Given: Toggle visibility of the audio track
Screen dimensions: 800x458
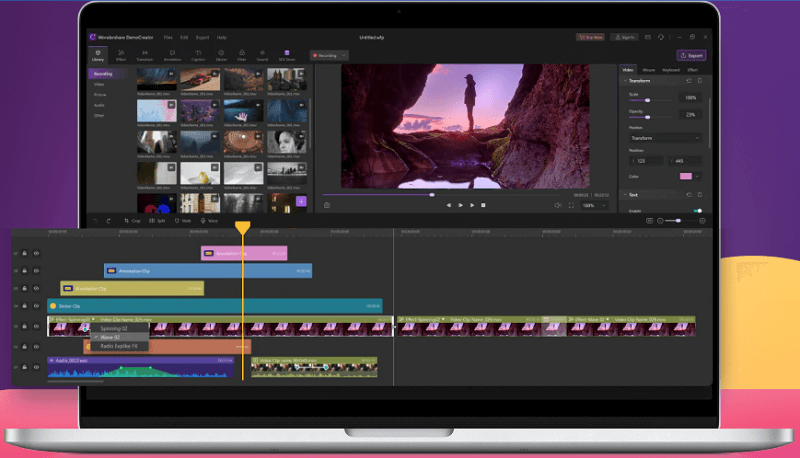Looking at the screenshot, I should [x=36, y=367].
